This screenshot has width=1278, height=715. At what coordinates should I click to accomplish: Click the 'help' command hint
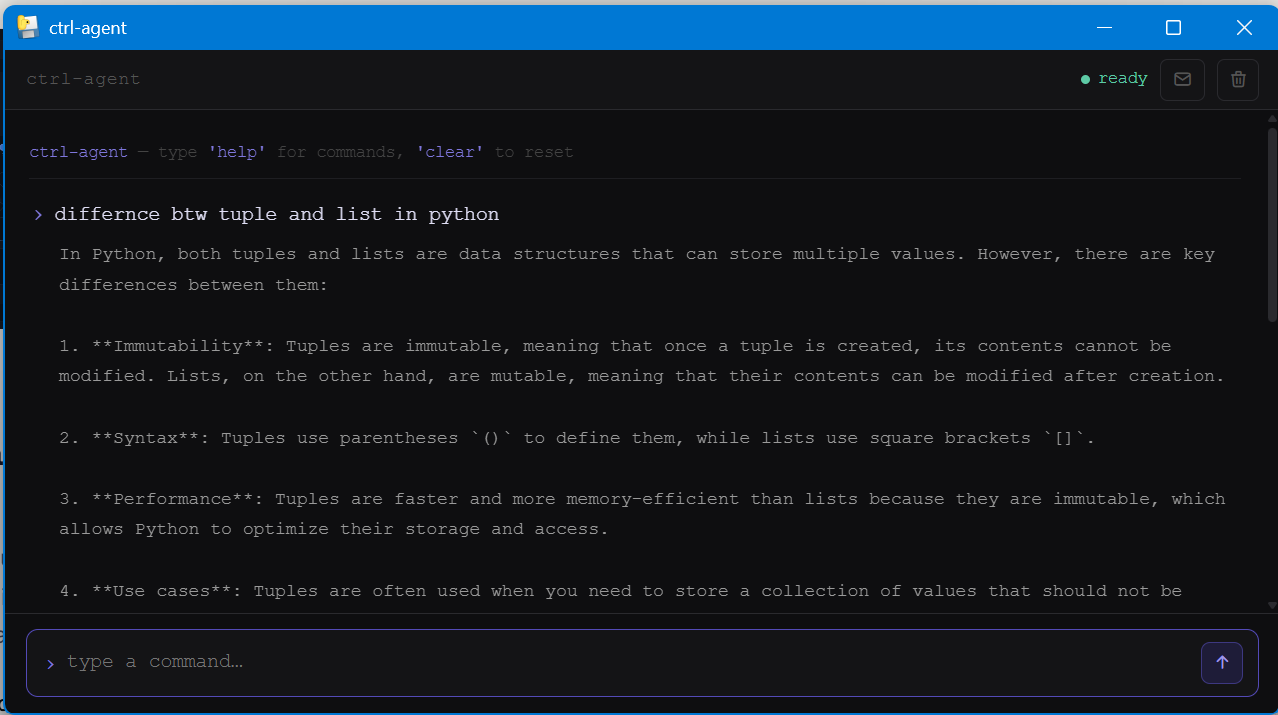tap(237, 152)
